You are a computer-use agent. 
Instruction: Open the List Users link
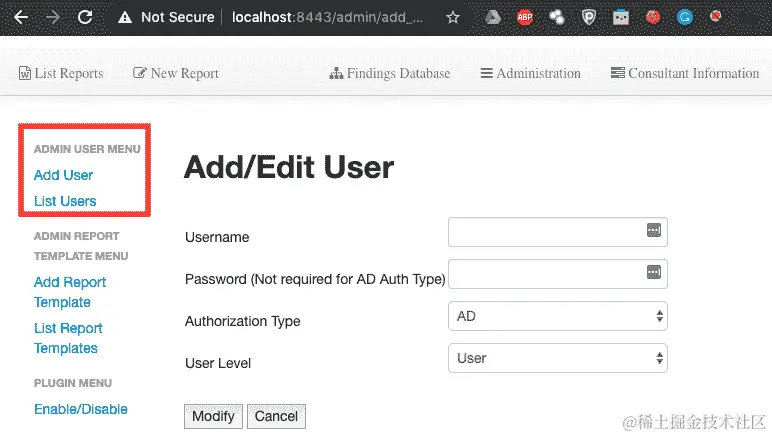(65, 201)
